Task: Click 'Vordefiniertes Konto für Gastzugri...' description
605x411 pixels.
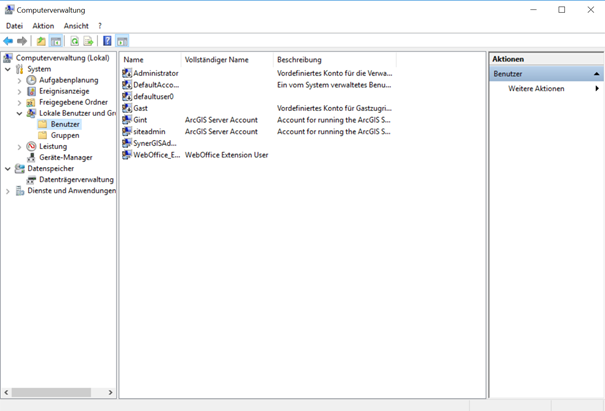Action: click(334, 108)
